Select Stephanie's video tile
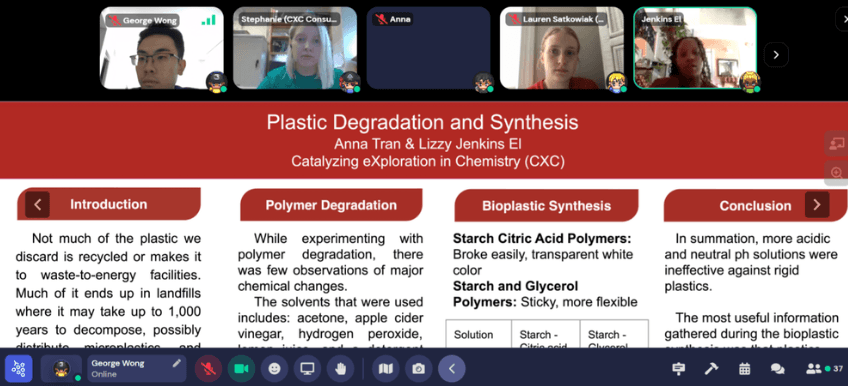This screenshot has height=386, width=848. [x=295, y=48]
